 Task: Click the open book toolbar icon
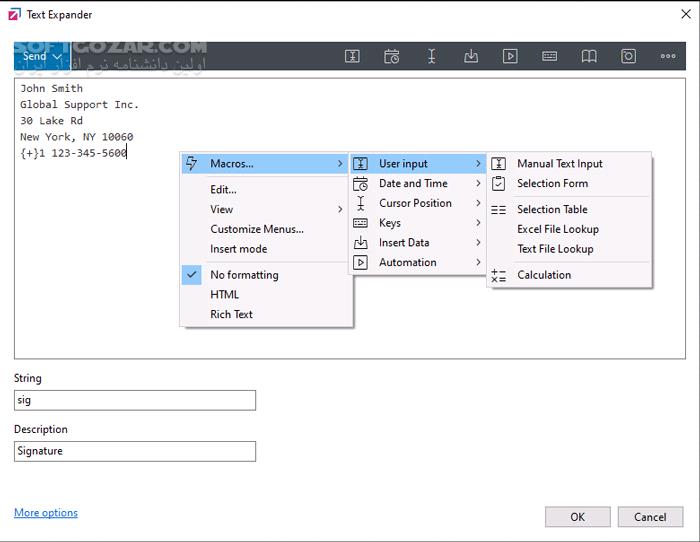point(589,56)
